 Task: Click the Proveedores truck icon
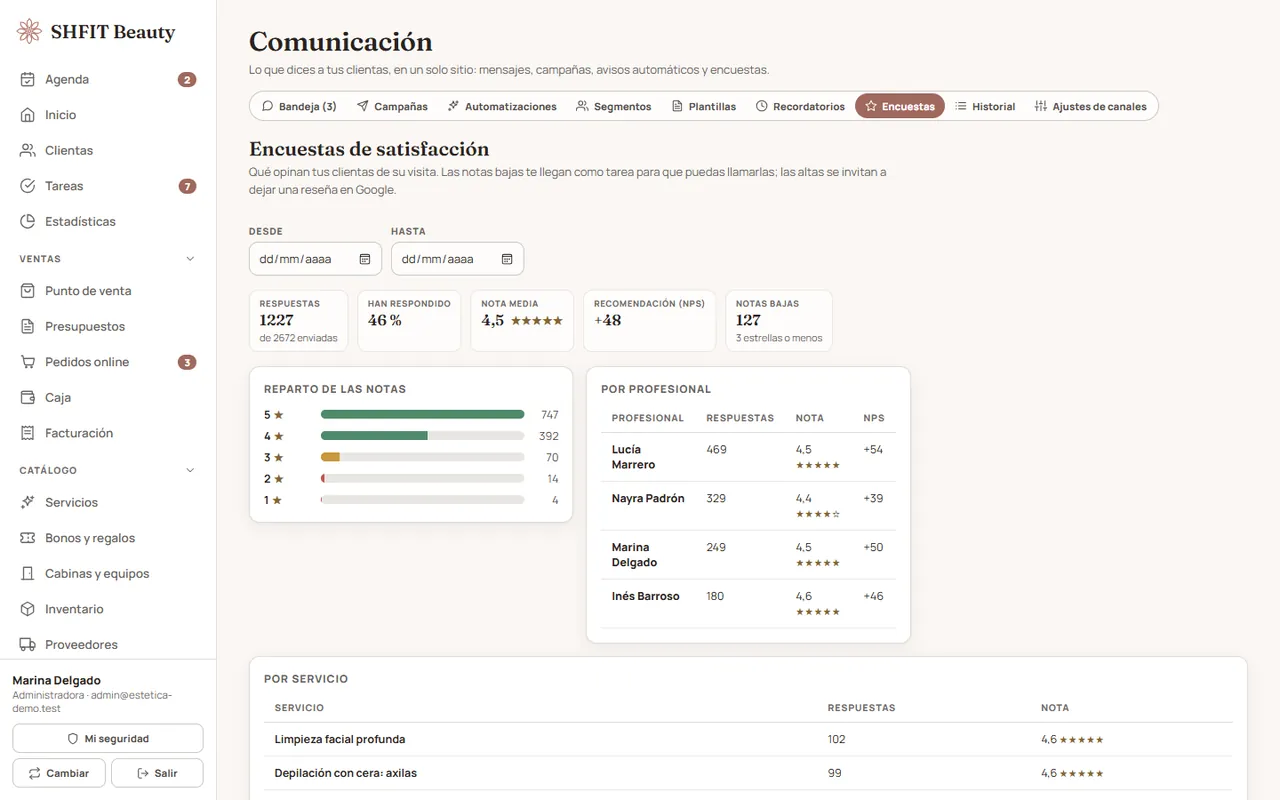pyautogui.click(x=28, y=644)
